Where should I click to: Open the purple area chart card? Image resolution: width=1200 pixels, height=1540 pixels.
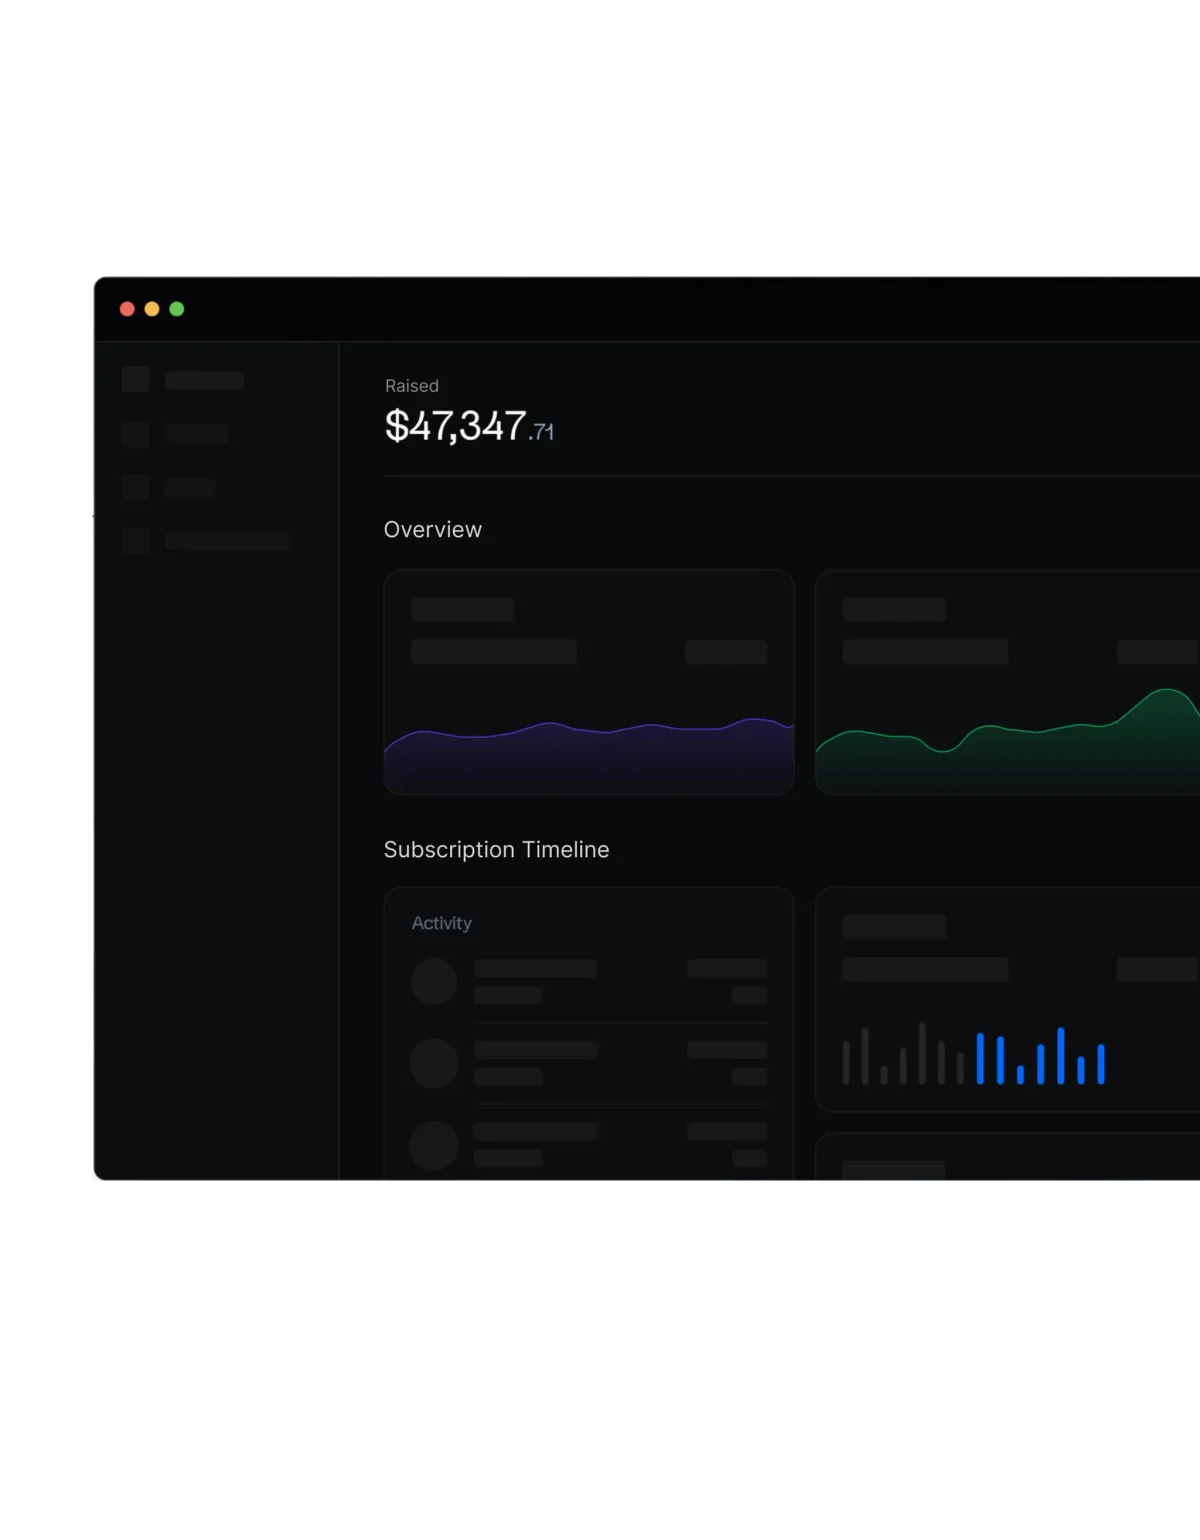[x=589, y=682]
